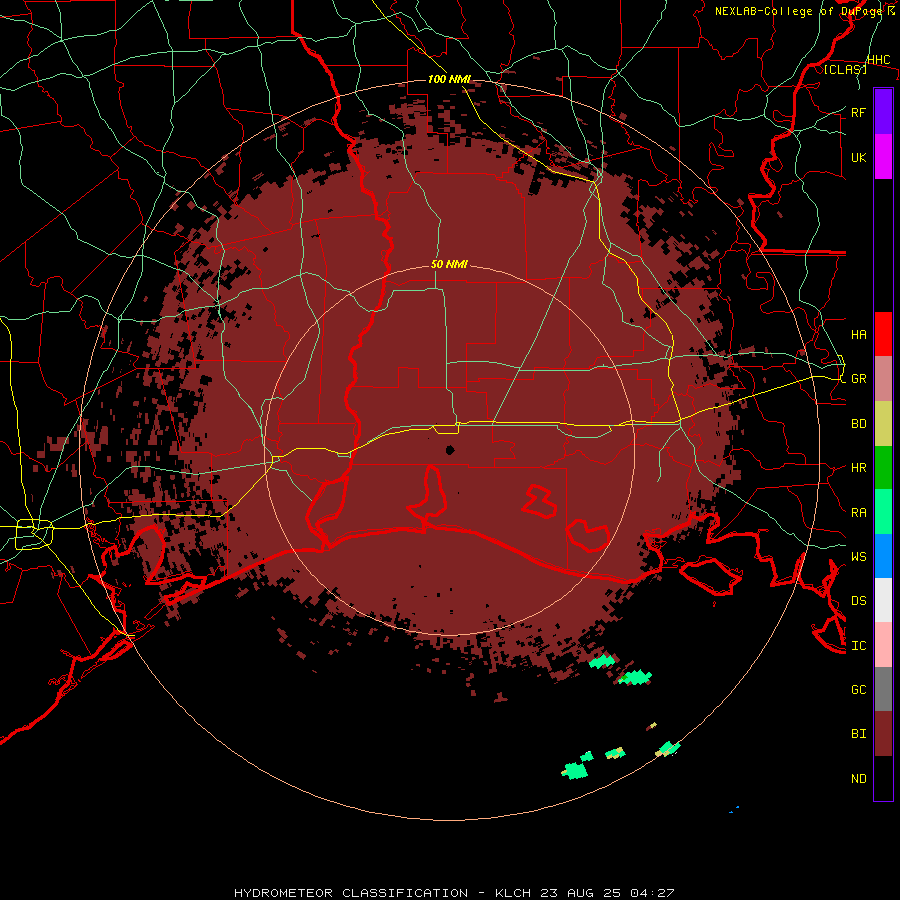Viewport: 900px width, 900px height.
Task: Click the 'HR' legend label
Action: [x=858, y=468]
